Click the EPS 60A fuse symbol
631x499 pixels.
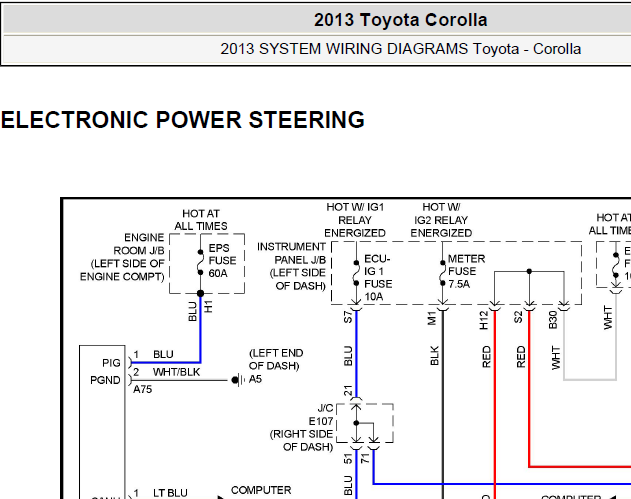click(x=200, y=262)
